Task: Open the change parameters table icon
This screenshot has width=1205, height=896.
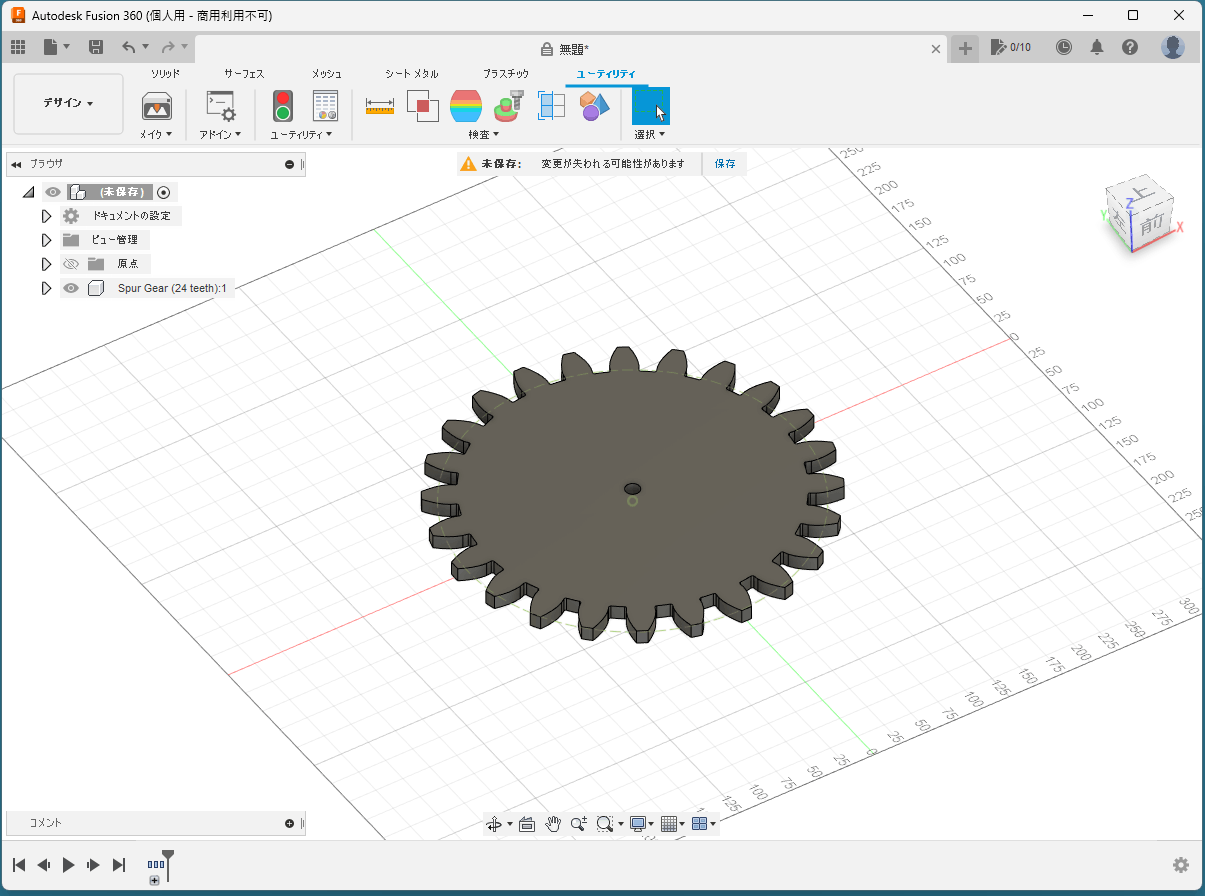Action: click(x=326, y=106)
